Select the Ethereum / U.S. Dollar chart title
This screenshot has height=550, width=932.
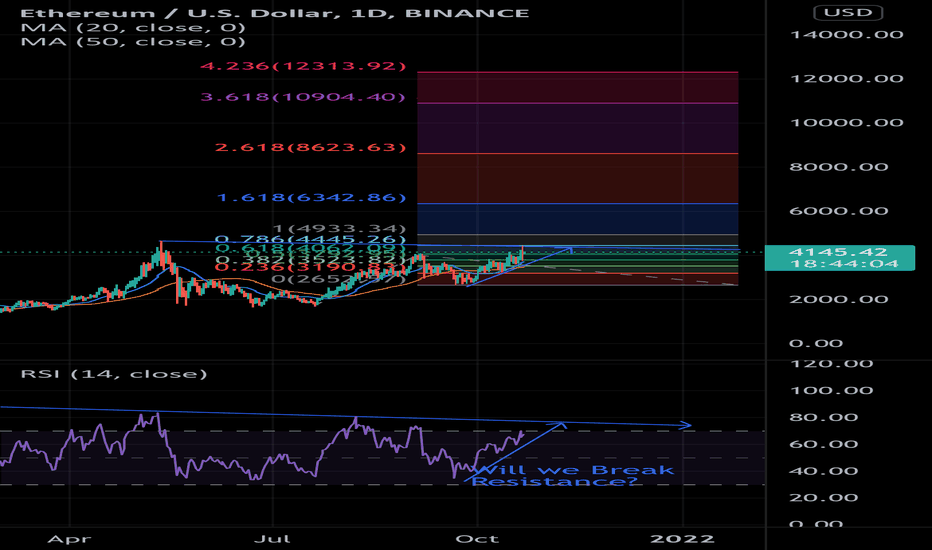pyautogui.click(x=275, y=13)
